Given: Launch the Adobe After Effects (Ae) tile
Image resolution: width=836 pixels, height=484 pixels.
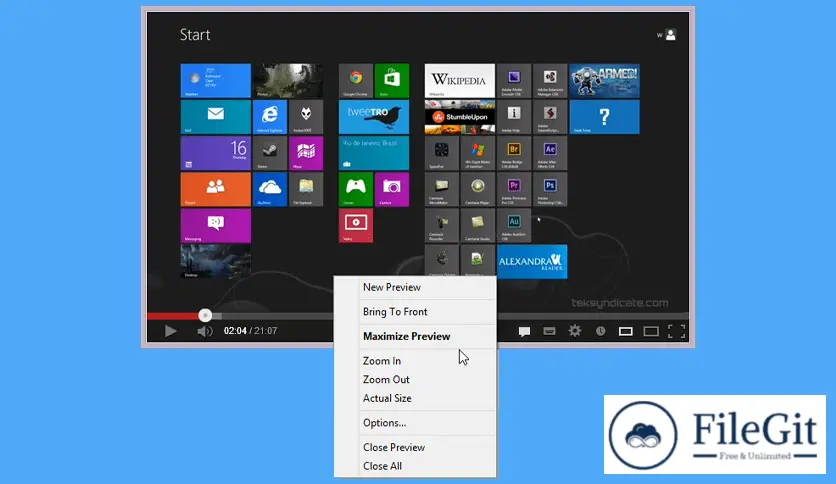Looking at the screenshot, I should [x=550, y=153].
